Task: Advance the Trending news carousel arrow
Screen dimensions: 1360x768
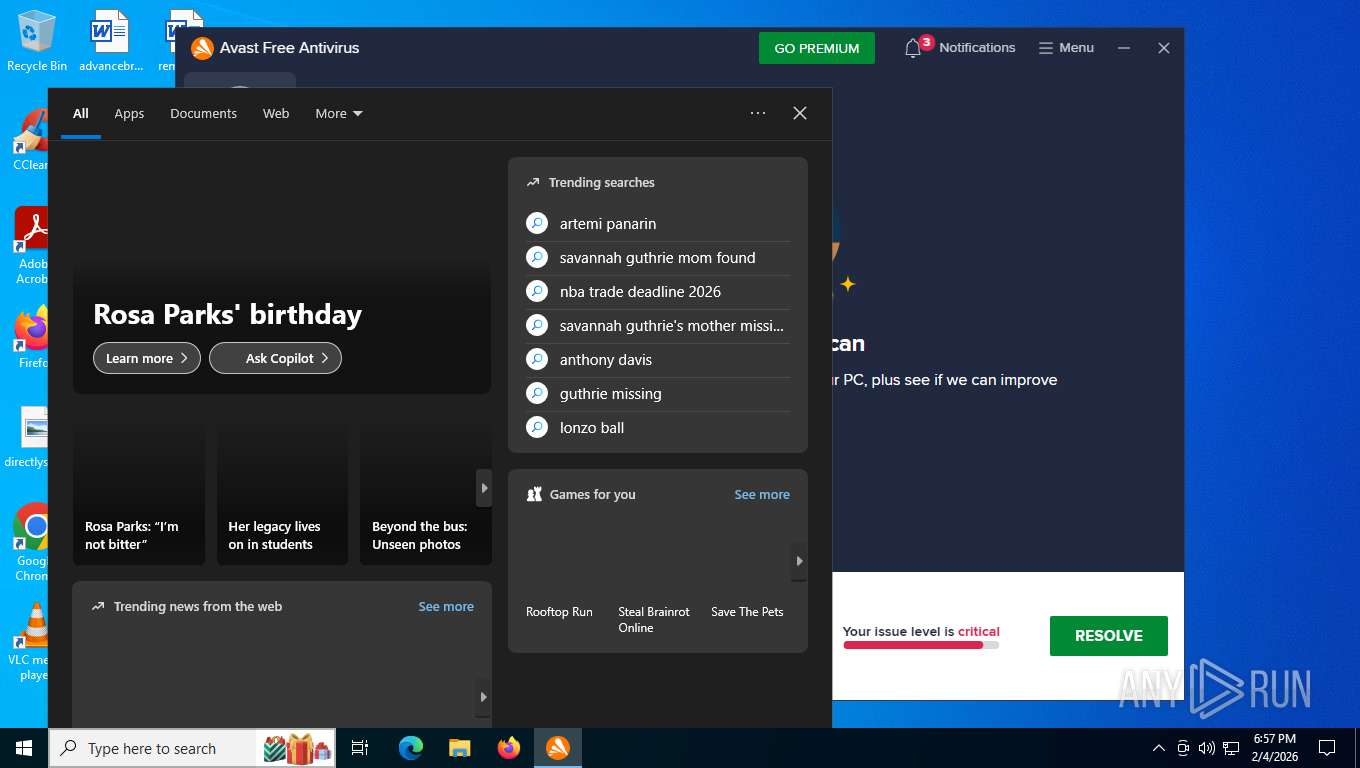Action: tap(484, 697)
